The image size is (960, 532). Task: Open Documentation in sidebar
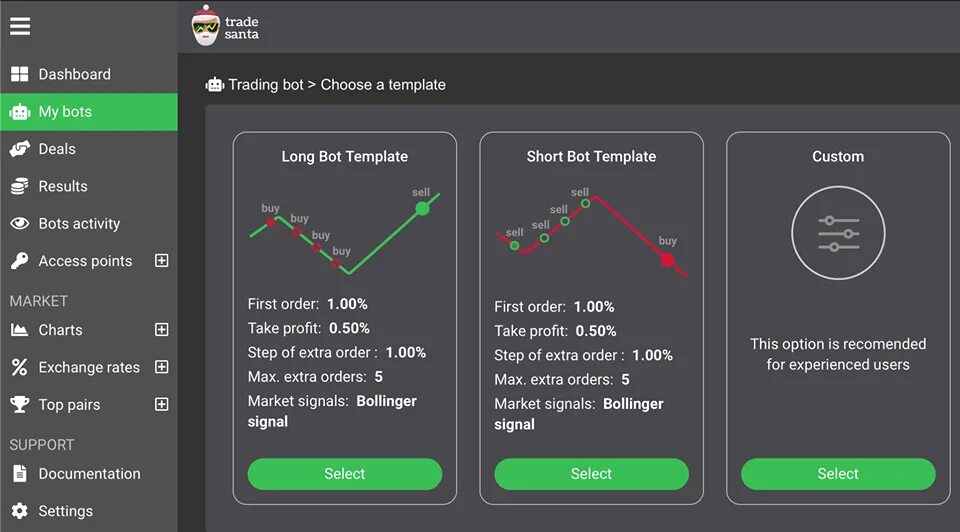pos(89,474)
